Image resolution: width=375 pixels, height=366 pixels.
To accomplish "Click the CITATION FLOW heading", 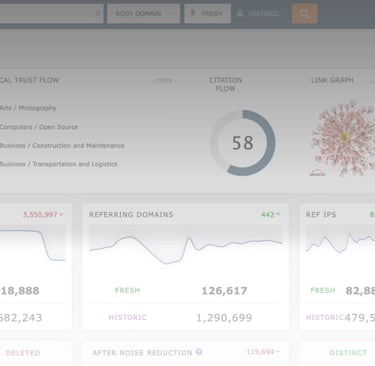I will (x=226, y=84).
